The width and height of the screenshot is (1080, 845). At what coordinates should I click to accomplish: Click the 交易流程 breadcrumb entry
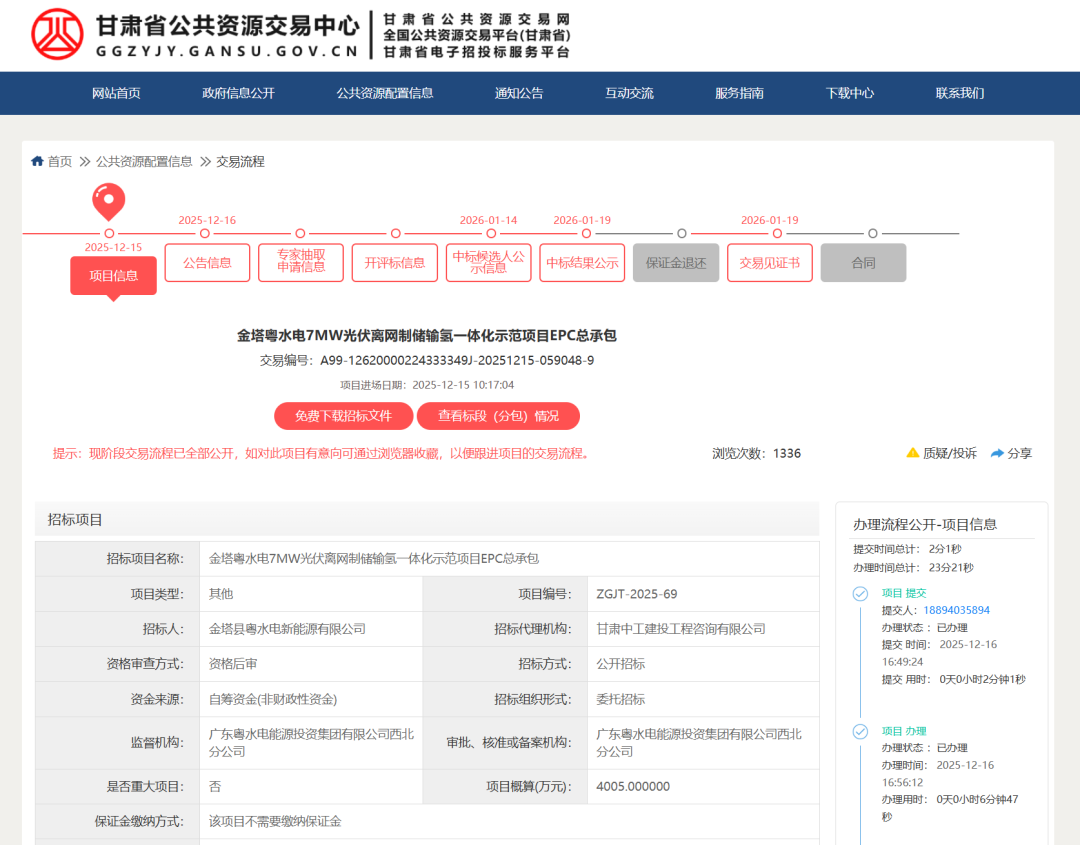240,161
